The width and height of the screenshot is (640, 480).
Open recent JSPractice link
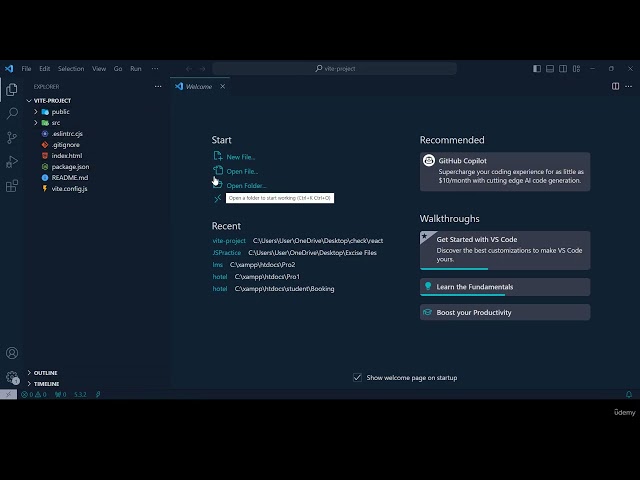pyautogui.click(x=227, y=253)
